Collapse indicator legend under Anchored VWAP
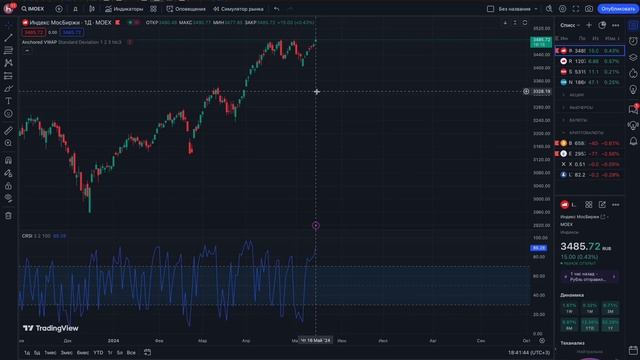This screenshot has height=360, width=640. [x=27, y=51]
